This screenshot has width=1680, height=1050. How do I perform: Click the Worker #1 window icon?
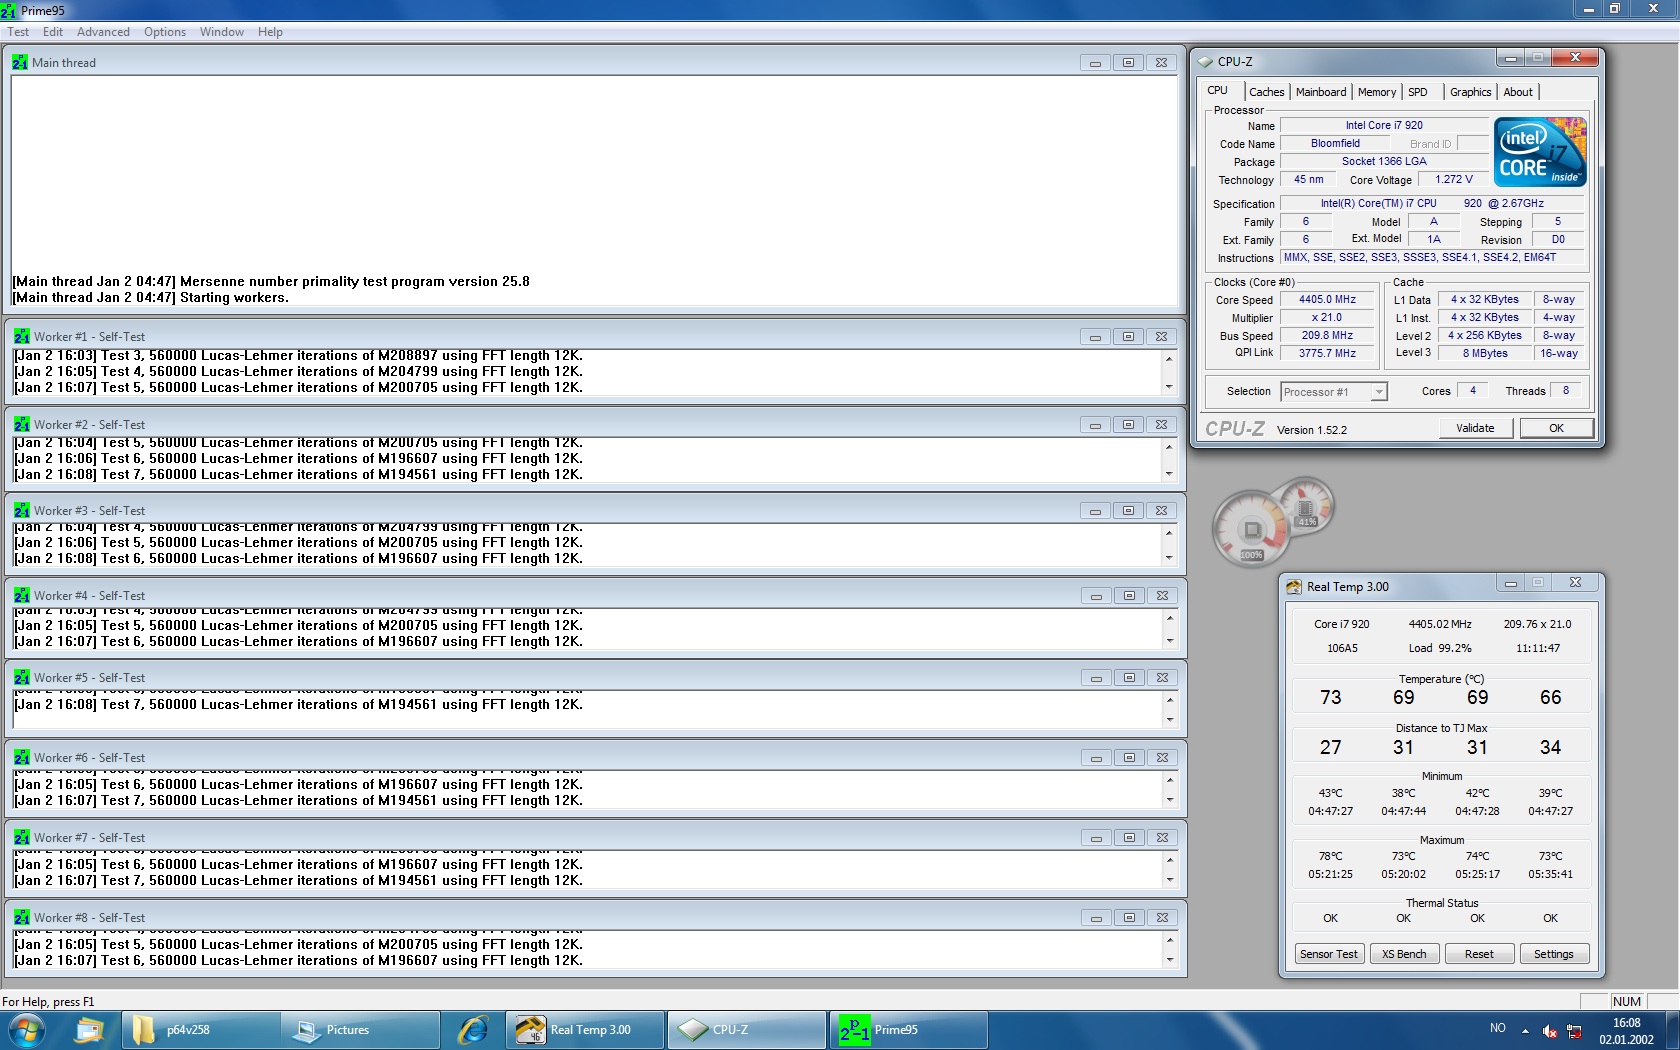tap(21, 337)
